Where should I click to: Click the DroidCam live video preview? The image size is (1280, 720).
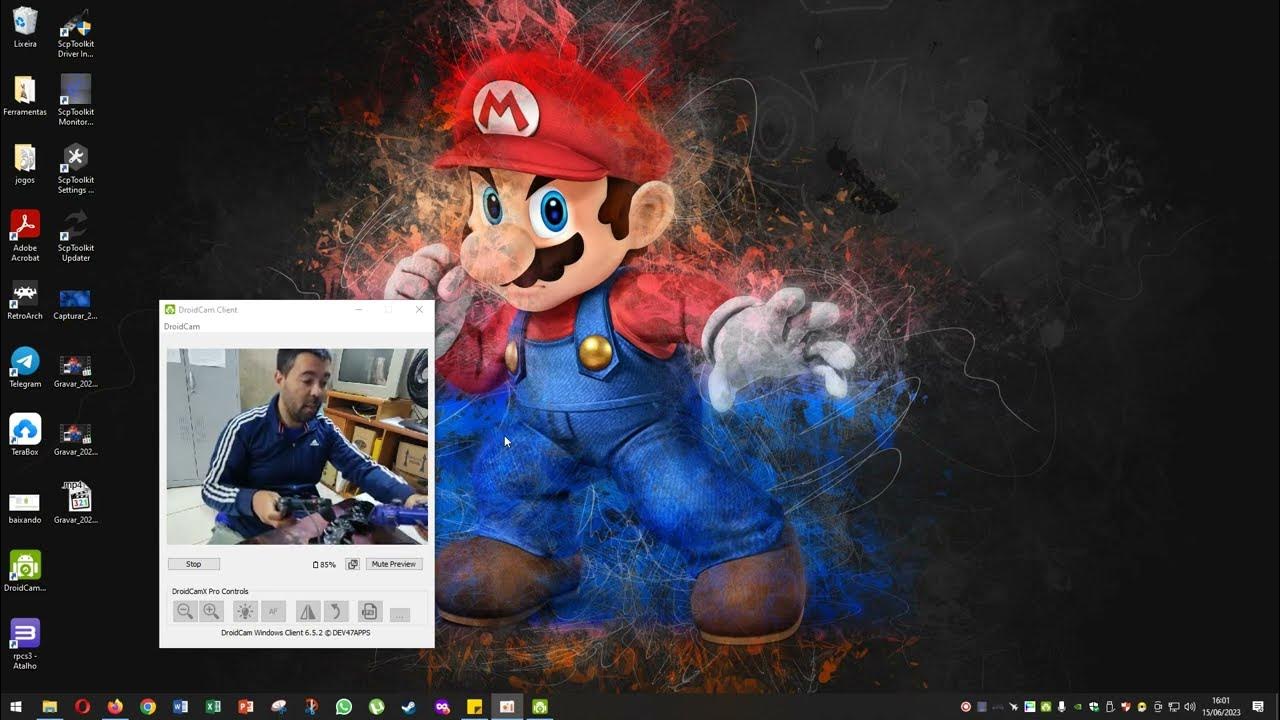click(297, 446)
